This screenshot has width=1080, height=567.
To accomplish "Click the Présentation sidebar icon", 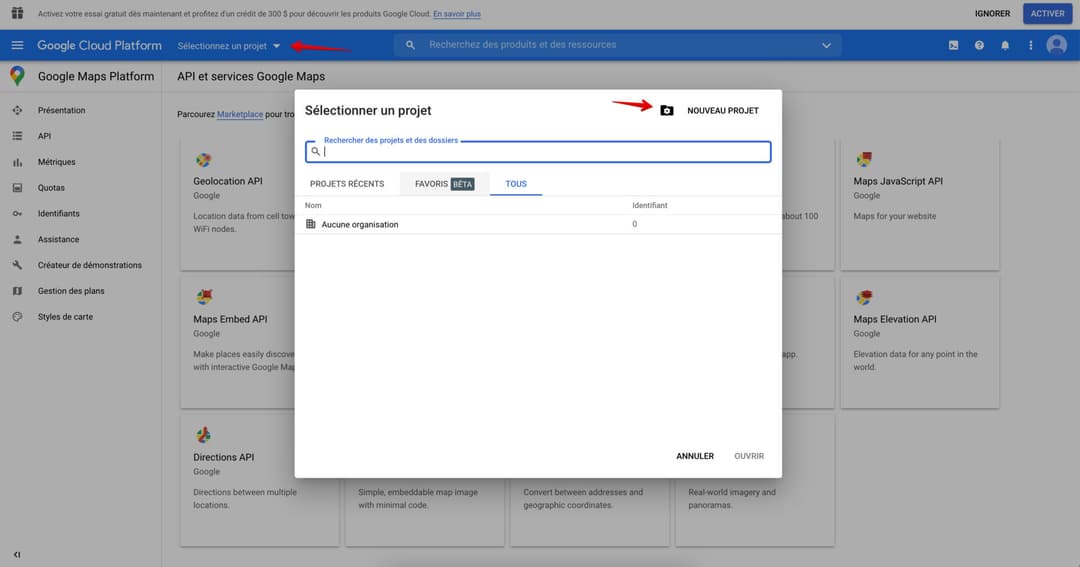I will point(17,110).
